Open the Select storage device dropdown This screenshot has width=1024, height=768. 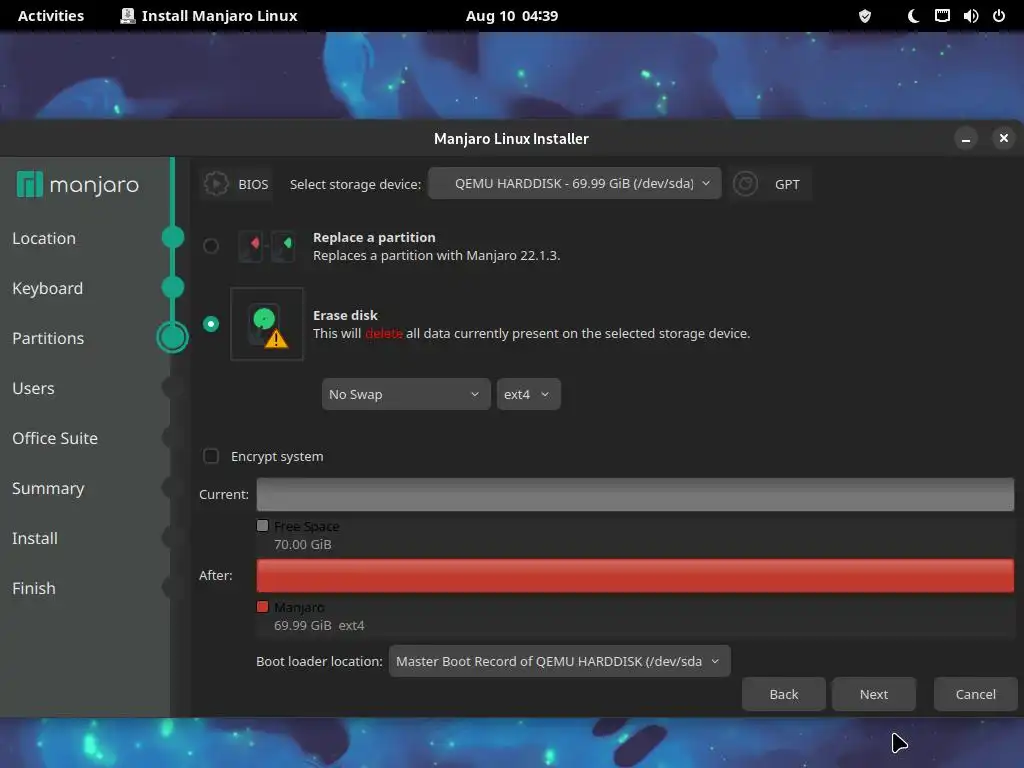click(x=575, y=184)
